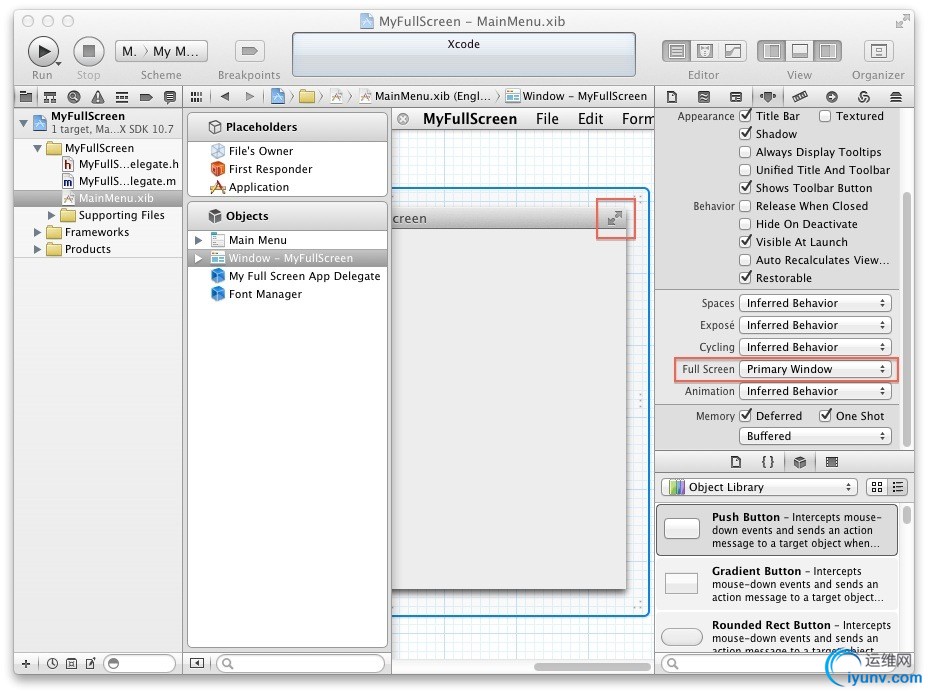
Task: Uncheck the Title Bar checkbox
Action: coord(746,116)
